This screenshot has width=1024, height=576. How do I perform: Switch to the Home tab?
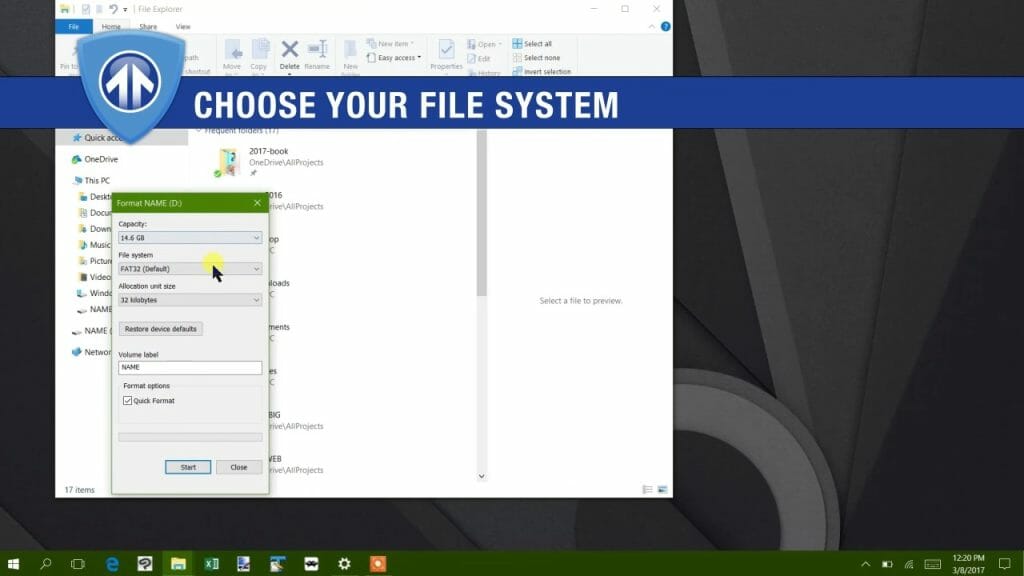pos(111,27)
